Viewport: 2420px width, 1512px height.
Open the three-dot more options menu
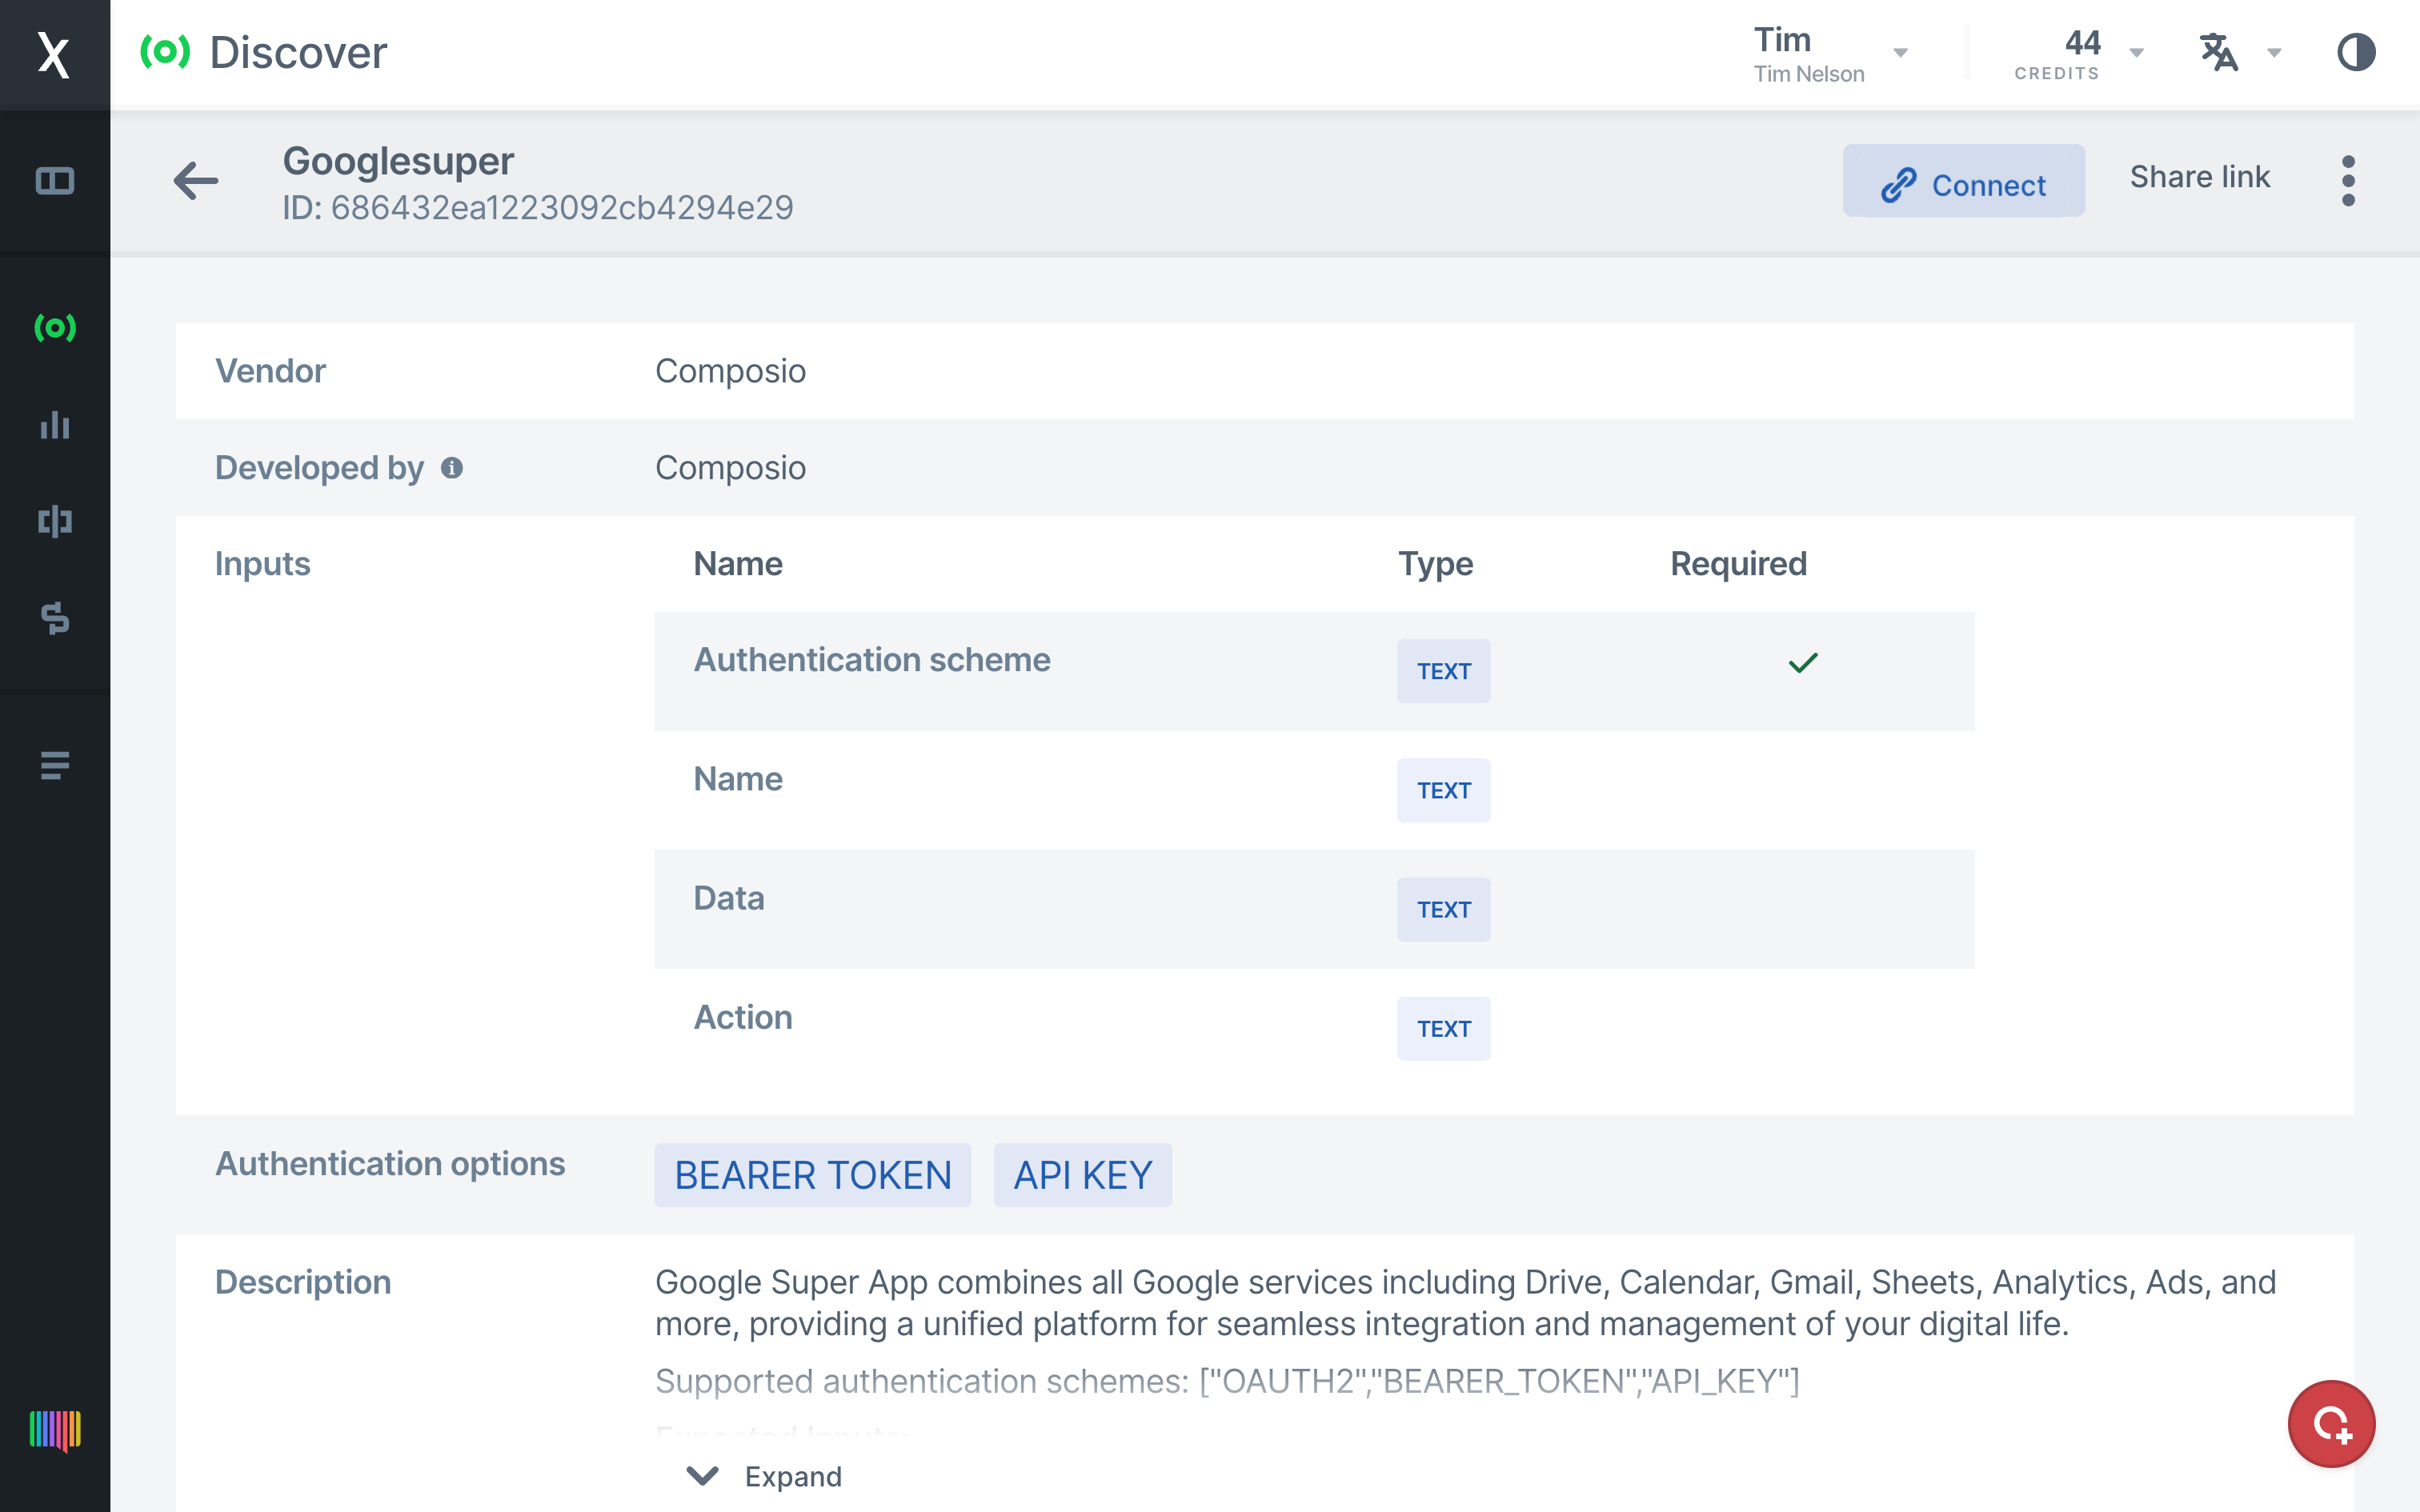(x=2348, y=181)
